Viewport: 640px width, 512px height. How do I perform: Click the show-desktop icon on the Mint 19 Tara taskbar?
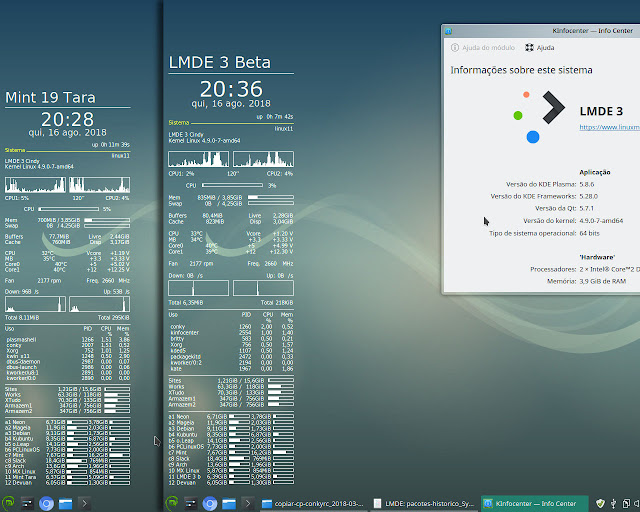pyautogui.click(x=27, y=503)
